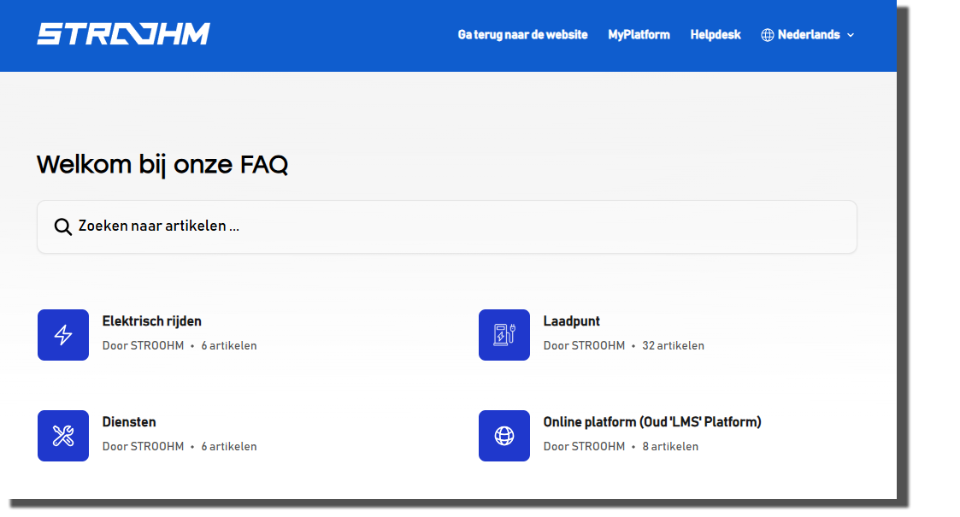The image size is (960, 517).
Task: Click the globe icon beside Nederlands
Action: (767, 35)
